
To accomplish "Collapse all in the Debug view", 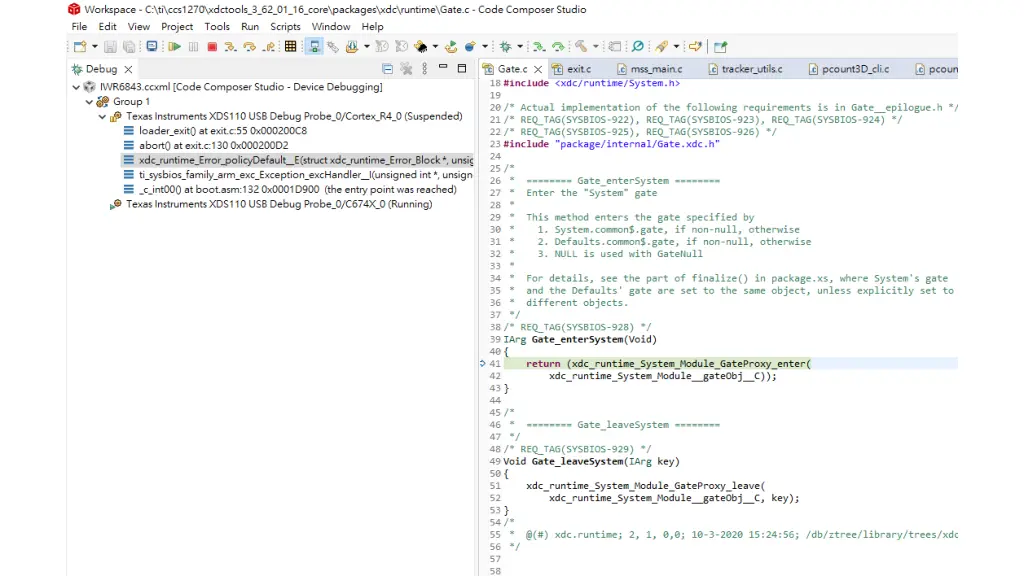I will click(x=387, y=69).
